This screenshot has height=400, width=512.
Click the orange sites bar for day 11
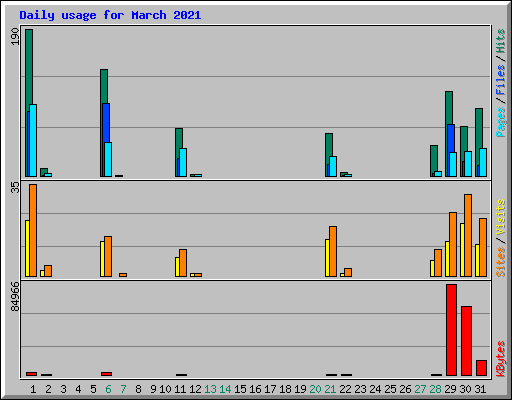click(x=183, y=263)
